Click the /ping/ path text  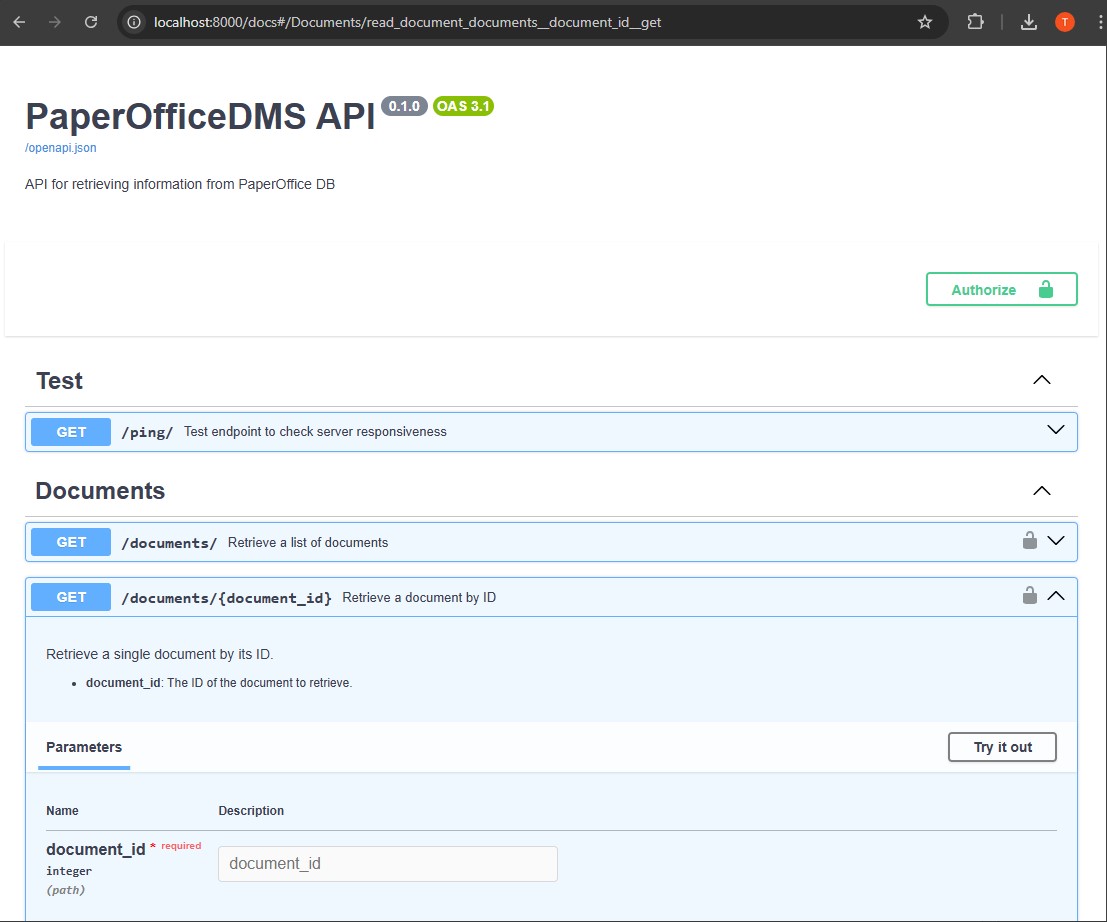pos(147,432)
